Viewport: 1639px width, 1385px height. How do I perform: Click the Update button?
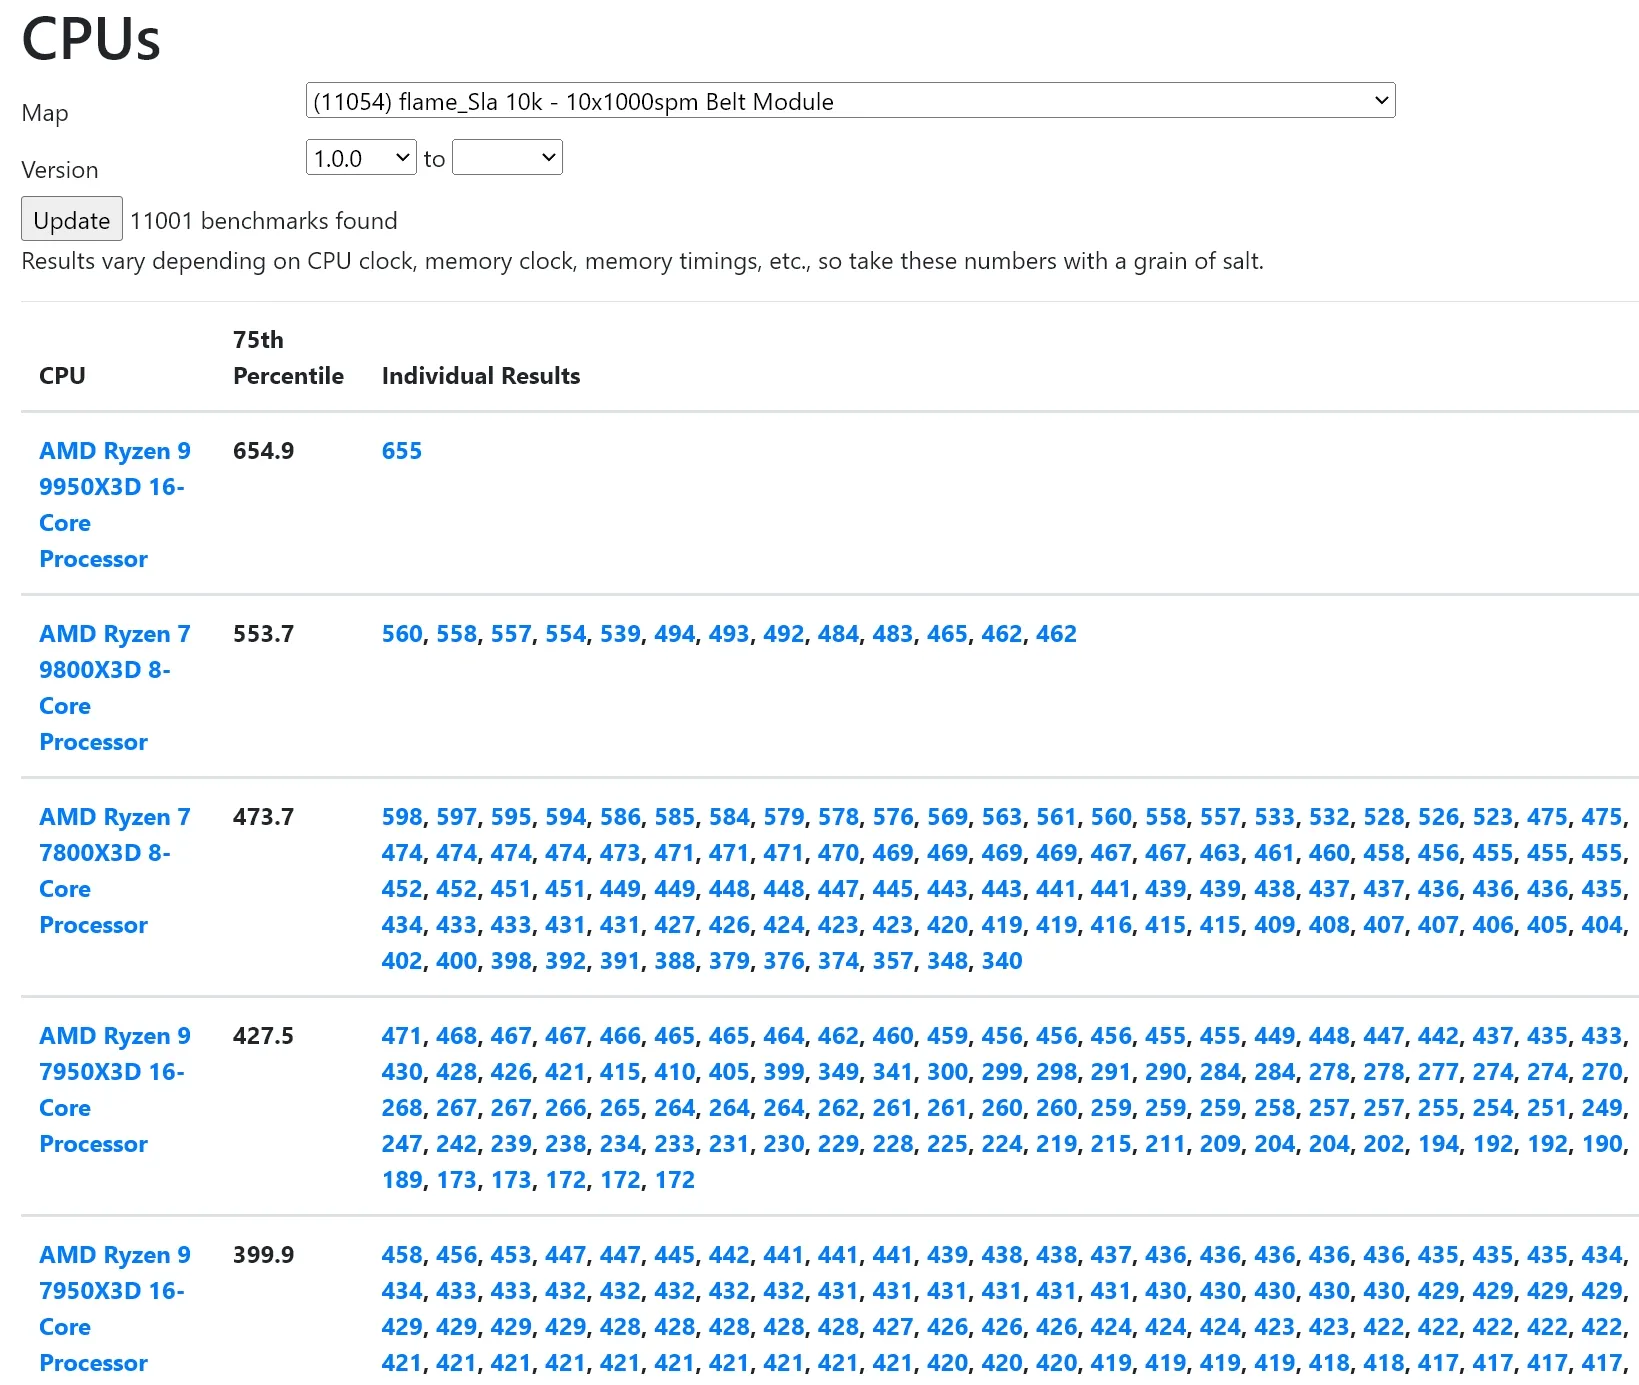pyautogui.click(x=71, y=219)
